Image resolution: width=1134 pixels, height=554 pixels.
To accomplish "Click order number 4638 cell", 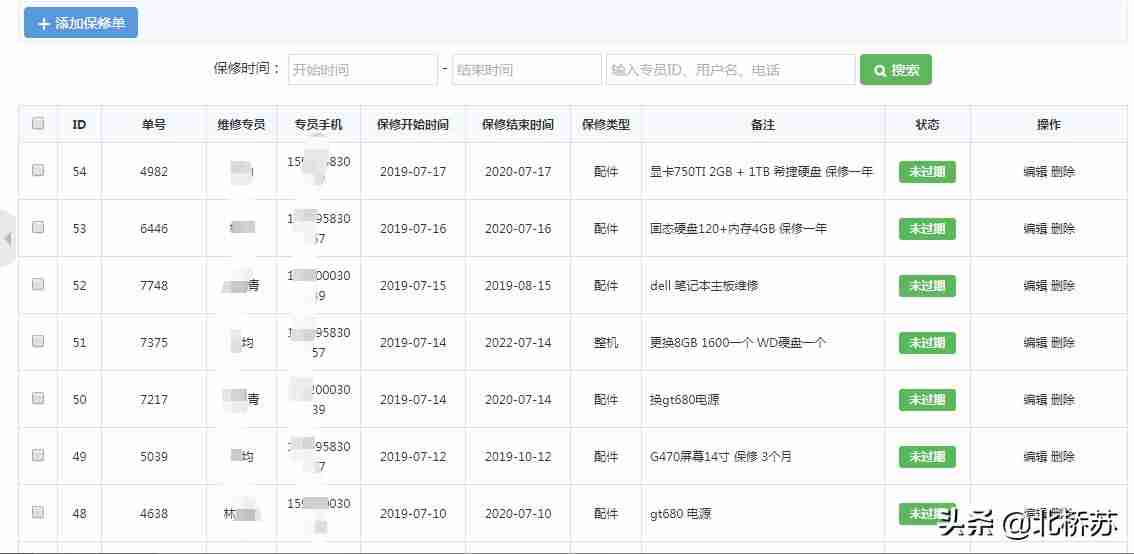I will point(154,513).
